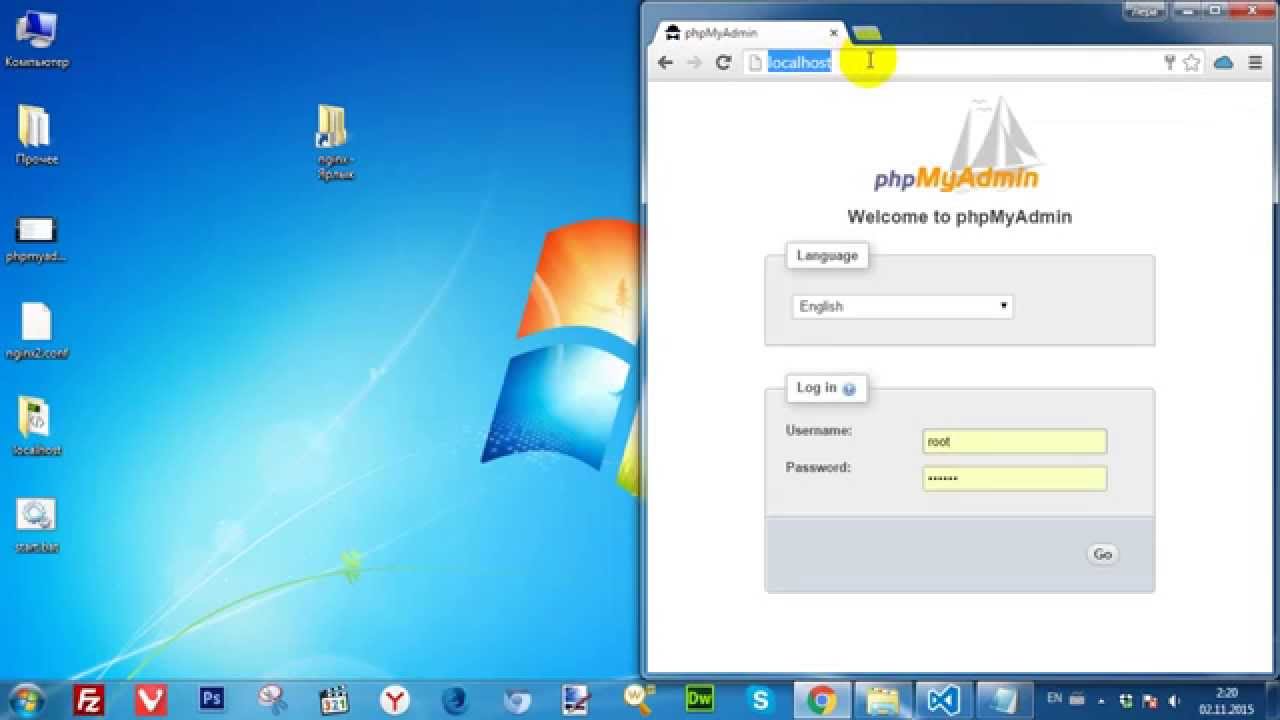Click the browser Forward arrow
The width and height of the screenshot is (1280, 720).
[x=694, y=62]
